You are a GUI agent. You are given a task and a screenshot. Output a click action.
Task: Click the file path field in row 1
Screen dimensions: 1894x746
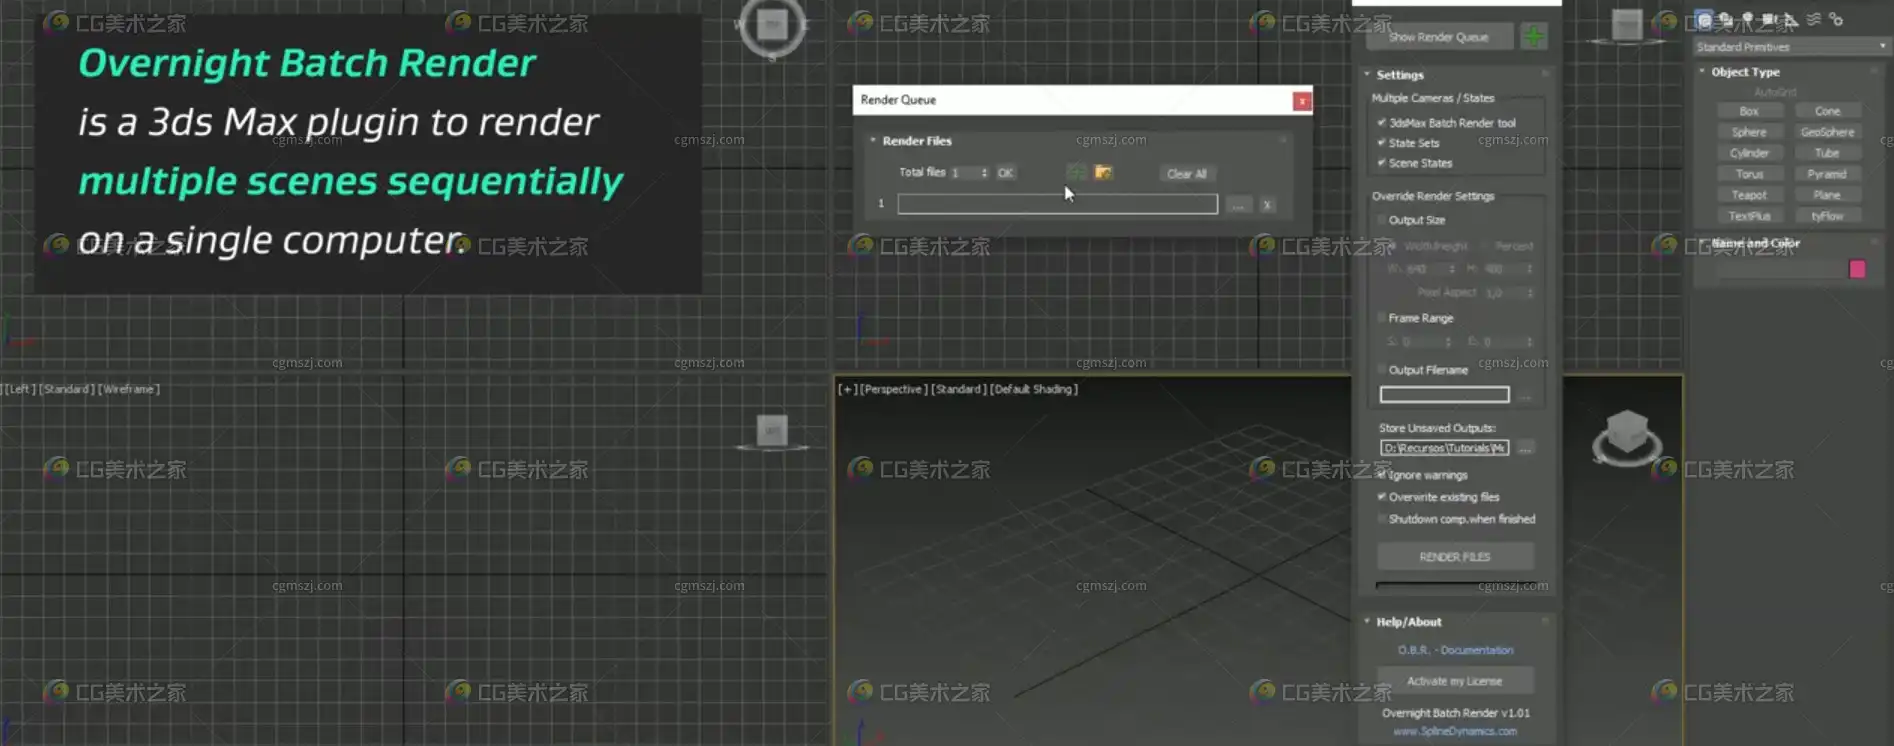pos(1057,204)
